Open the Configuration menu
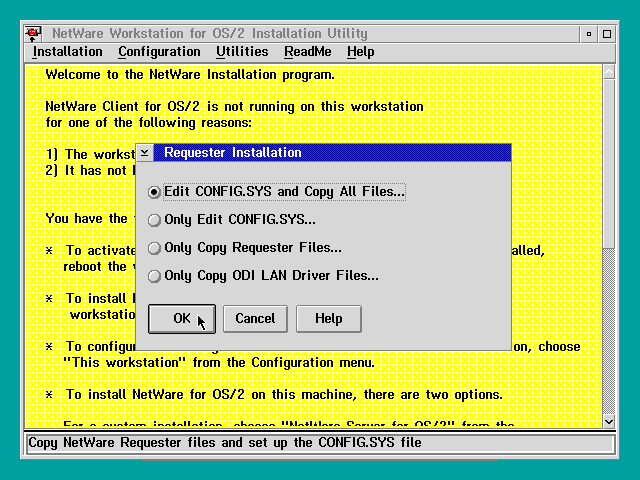The height and width of the screenshot is (480, 640). (159, 52)
